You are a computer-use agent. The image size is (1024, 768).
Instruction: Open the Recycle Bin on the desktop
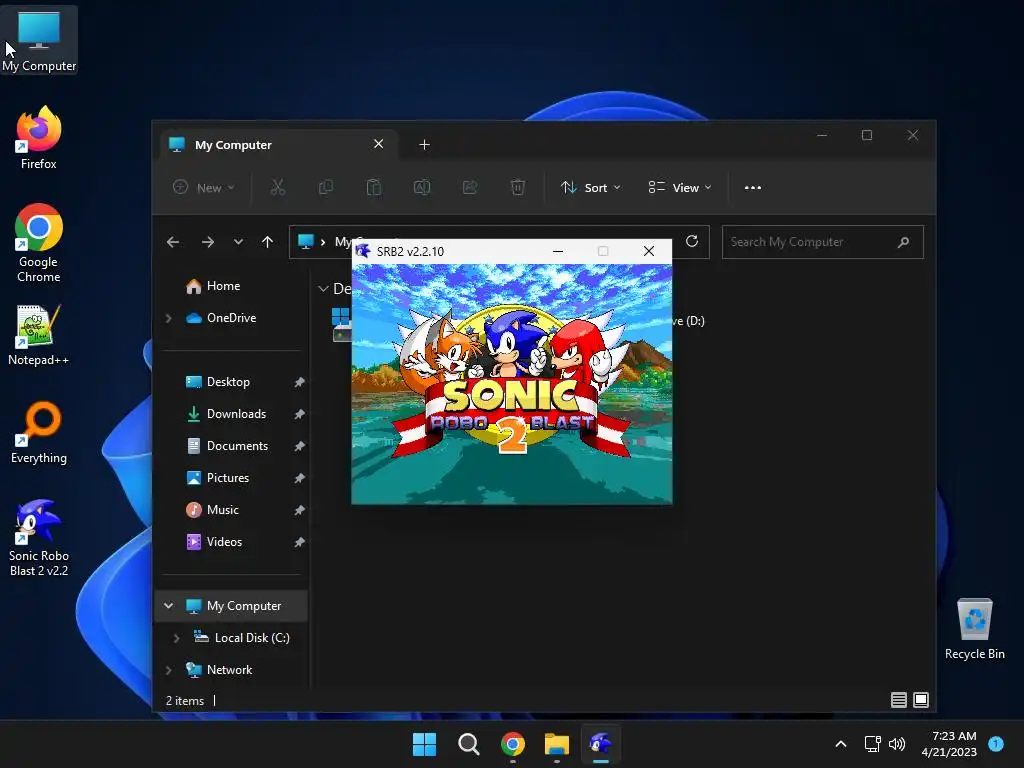(974, 629)
